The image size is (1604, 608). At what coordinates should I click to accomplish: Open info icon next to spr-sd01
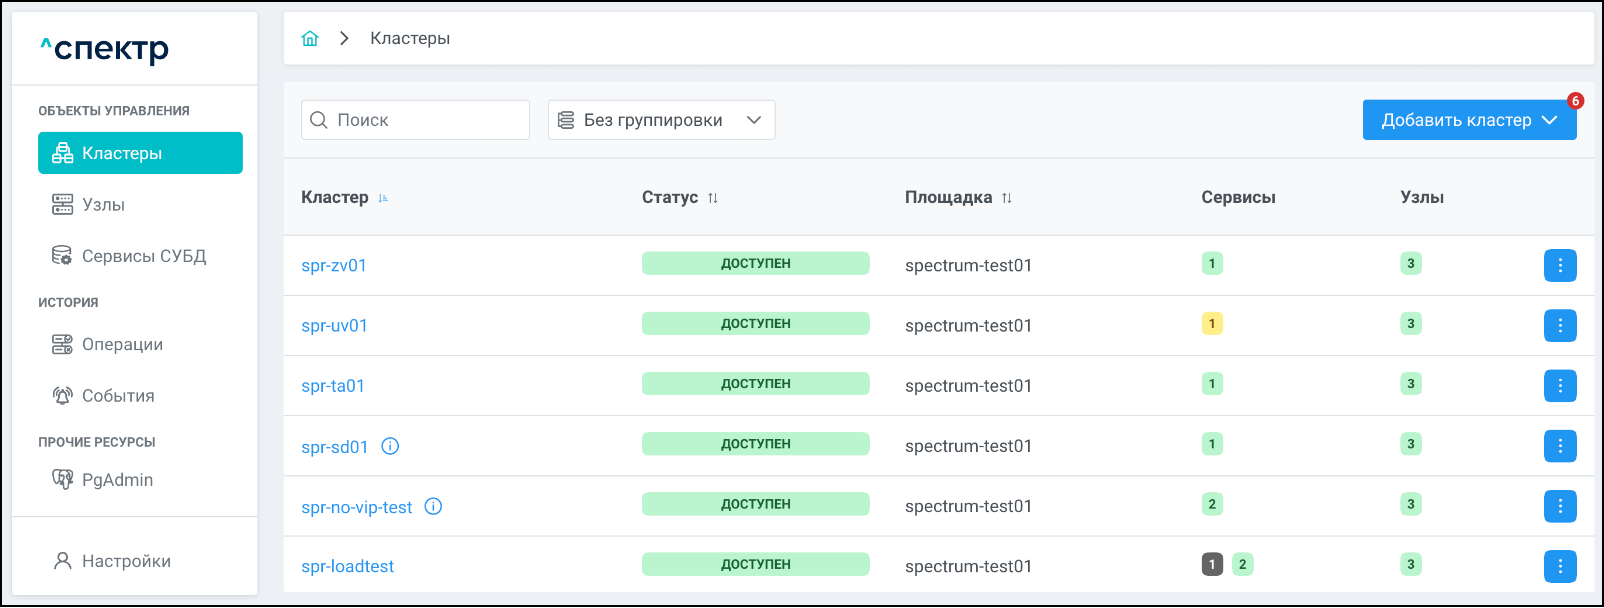[x=390, y=446]
